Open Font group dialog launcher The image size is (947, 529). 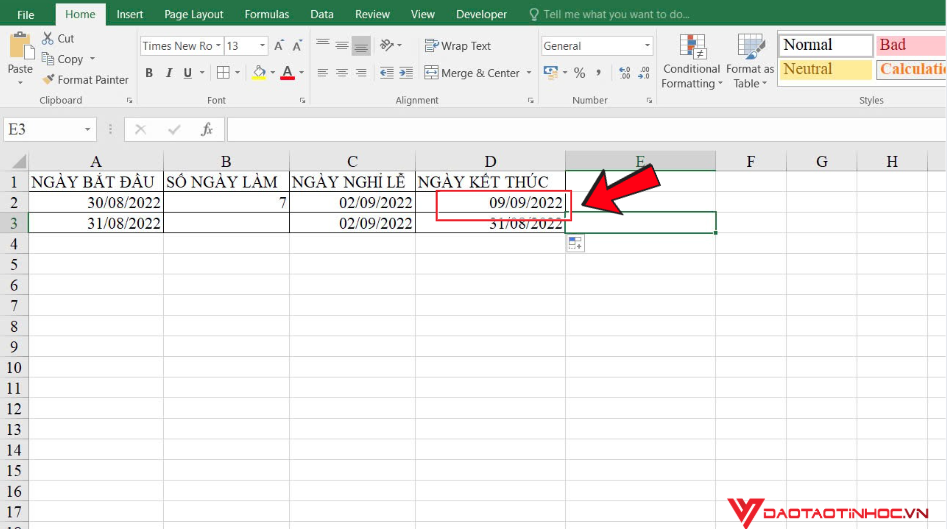tap(303, 101)
